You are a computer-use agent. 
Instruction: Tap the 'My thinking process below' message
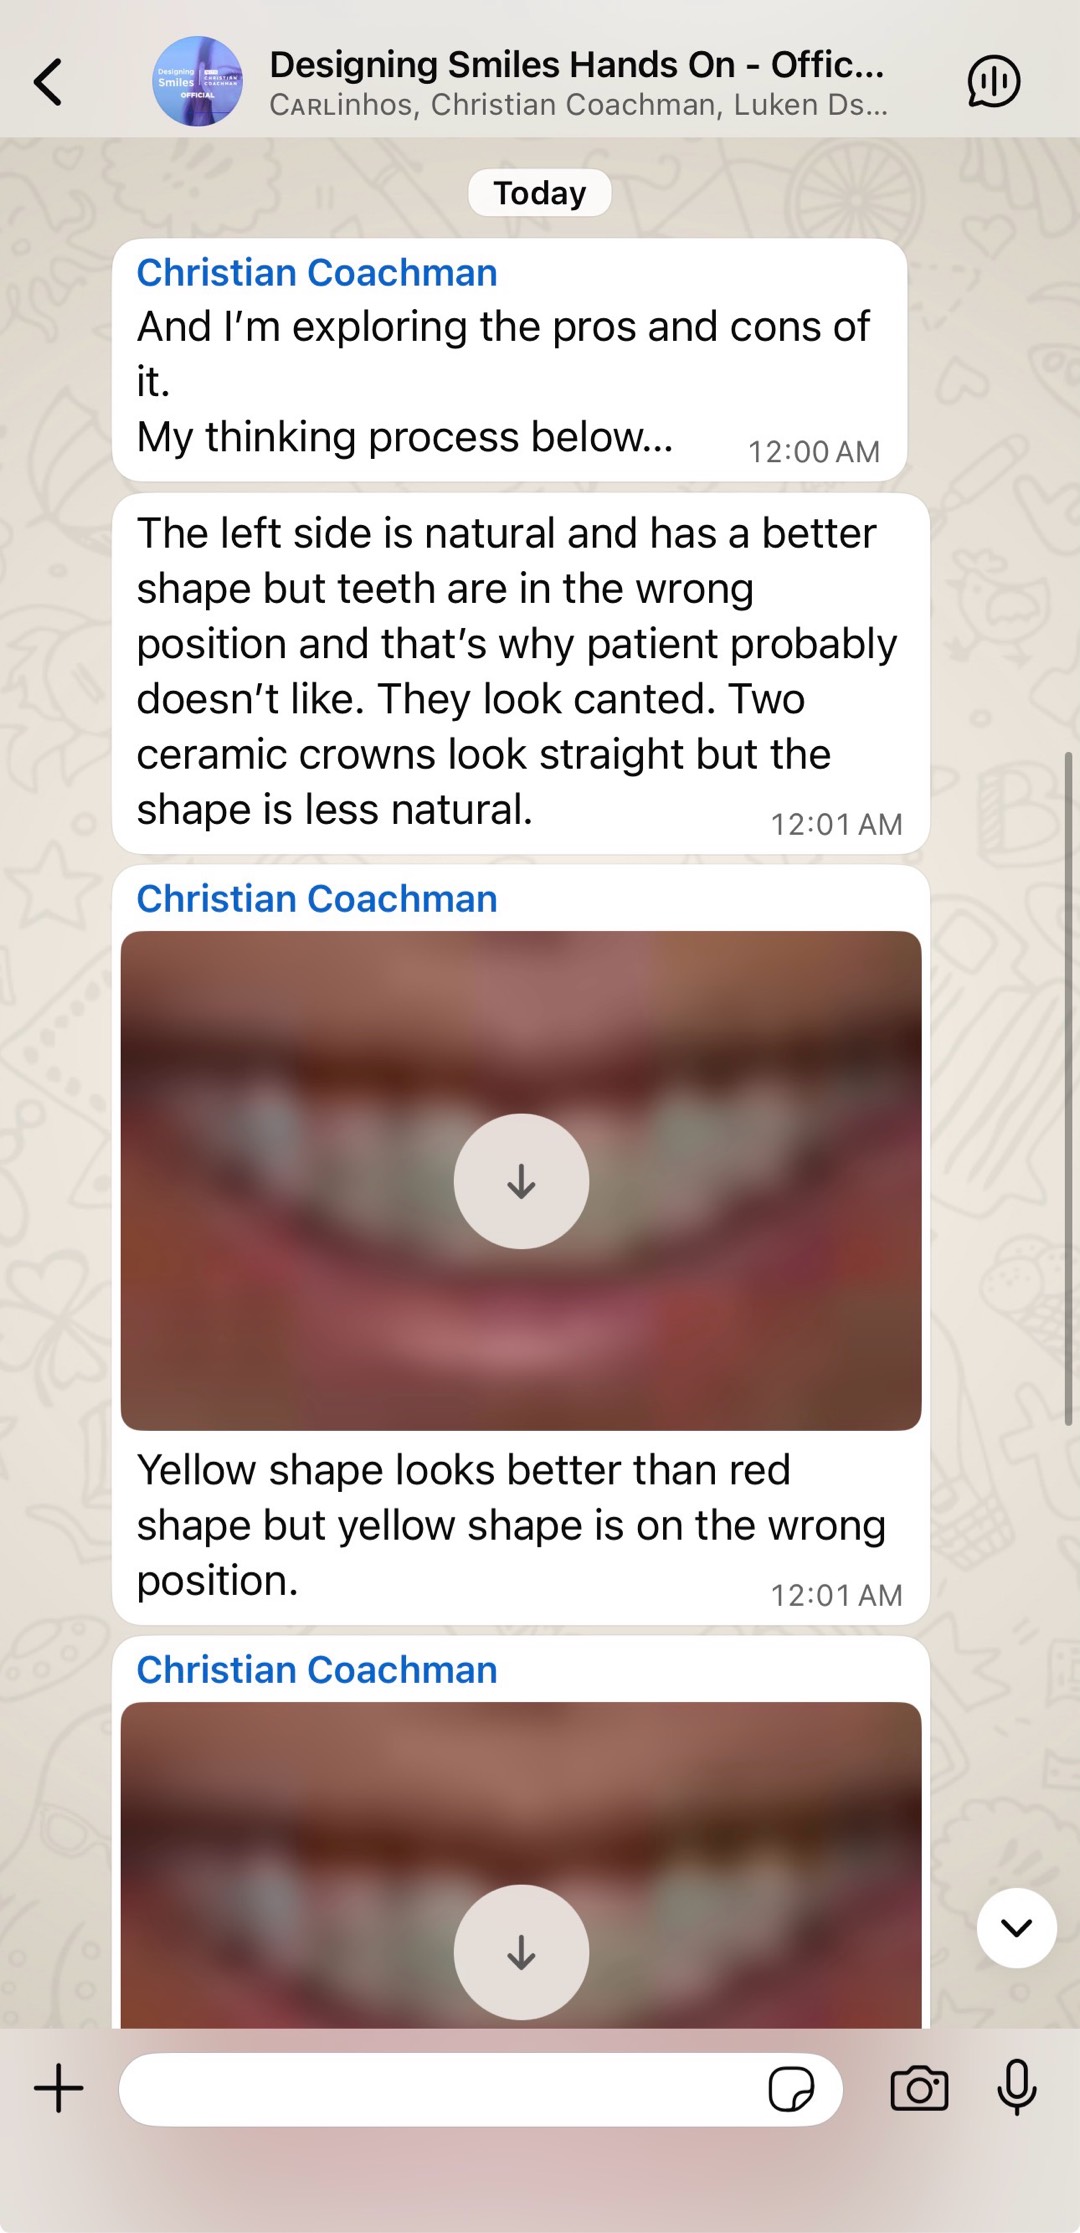[x=405, y=437]
